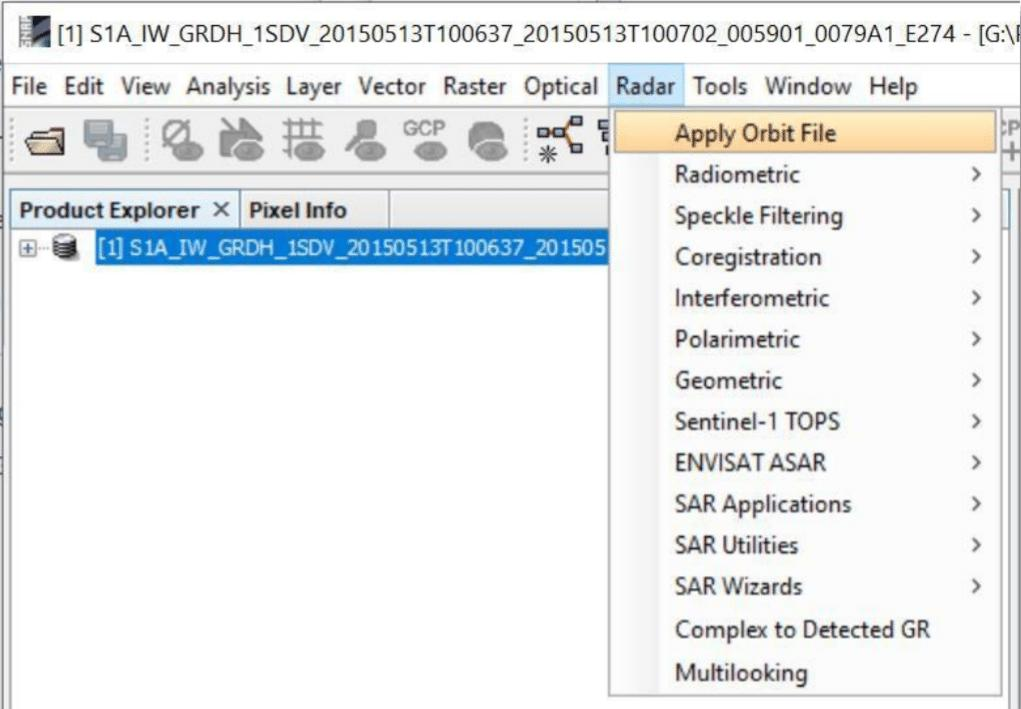Image resolution: width=1021 pixels, height=709 pixels.
Task: Open the ENVISAT ASAR submenu
Action: click(805, 462)
